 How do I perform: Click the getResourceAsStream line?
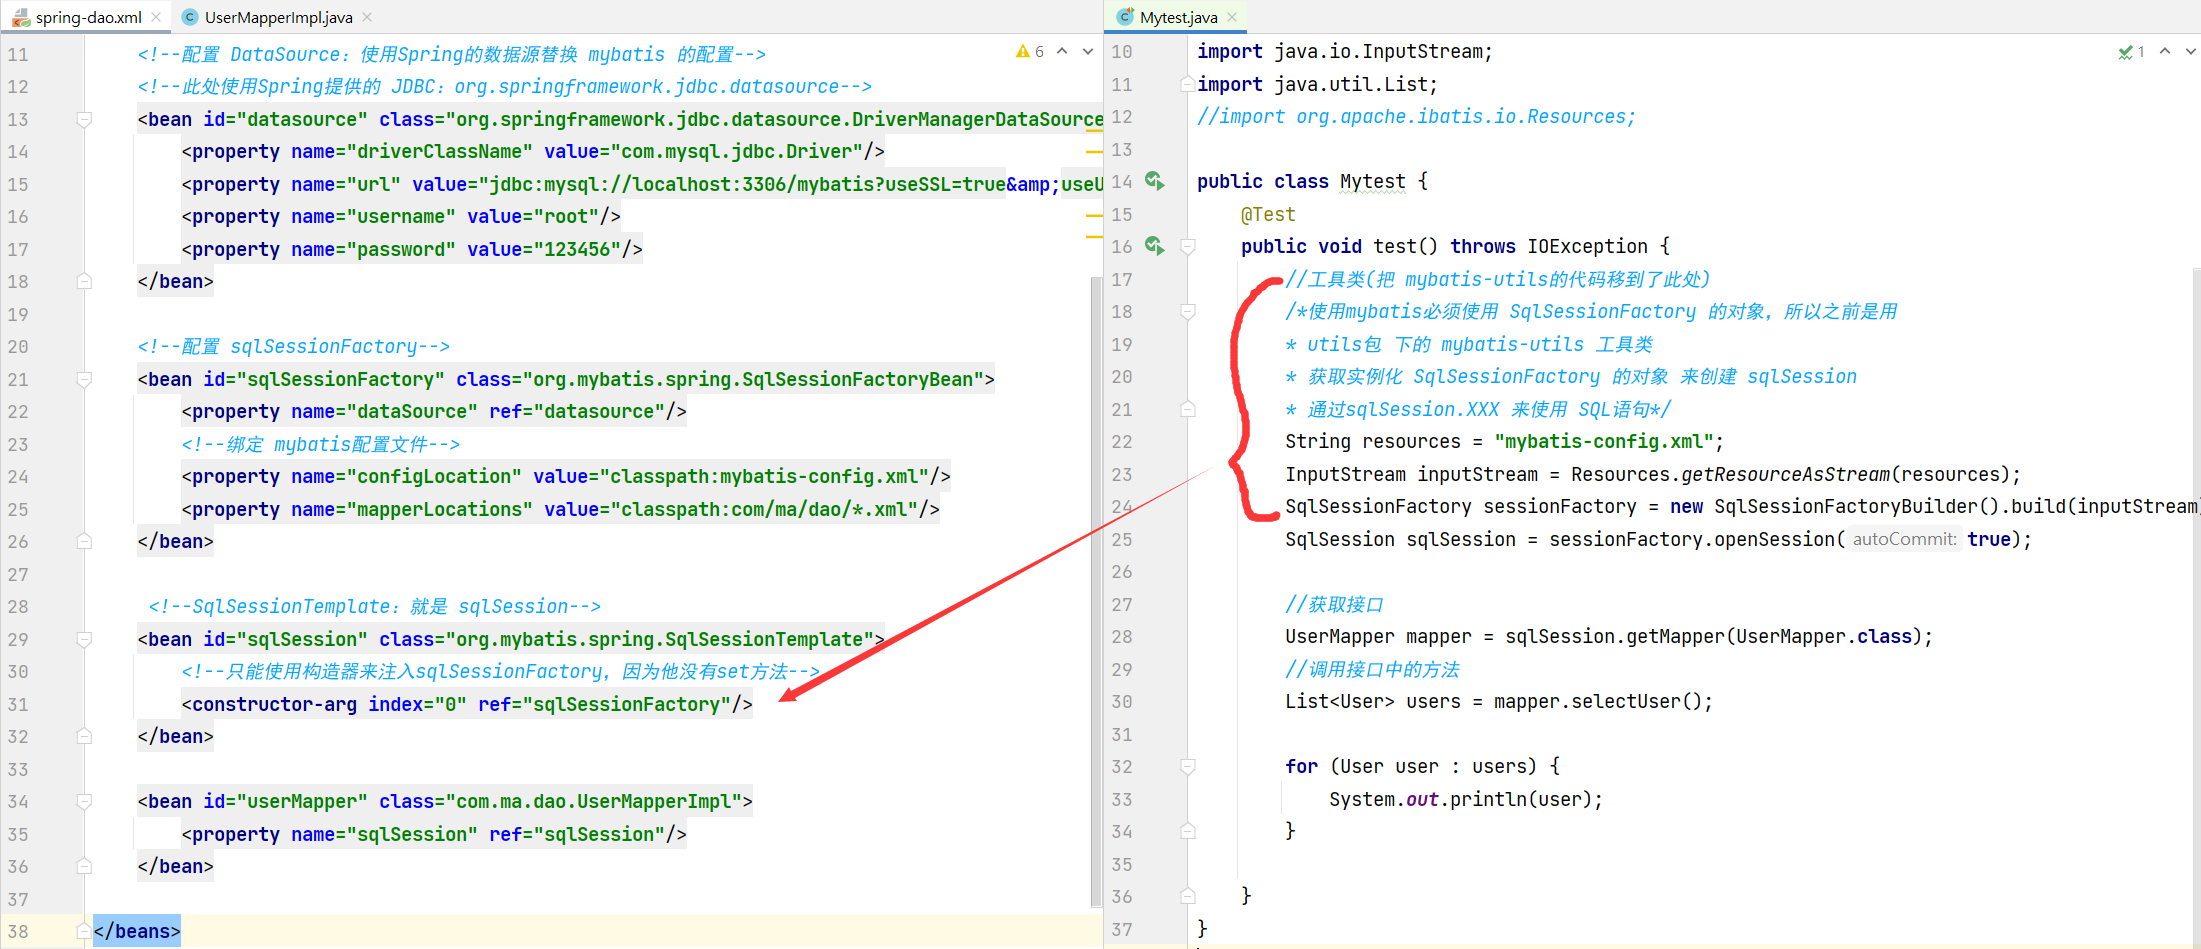coord(1652,475)
